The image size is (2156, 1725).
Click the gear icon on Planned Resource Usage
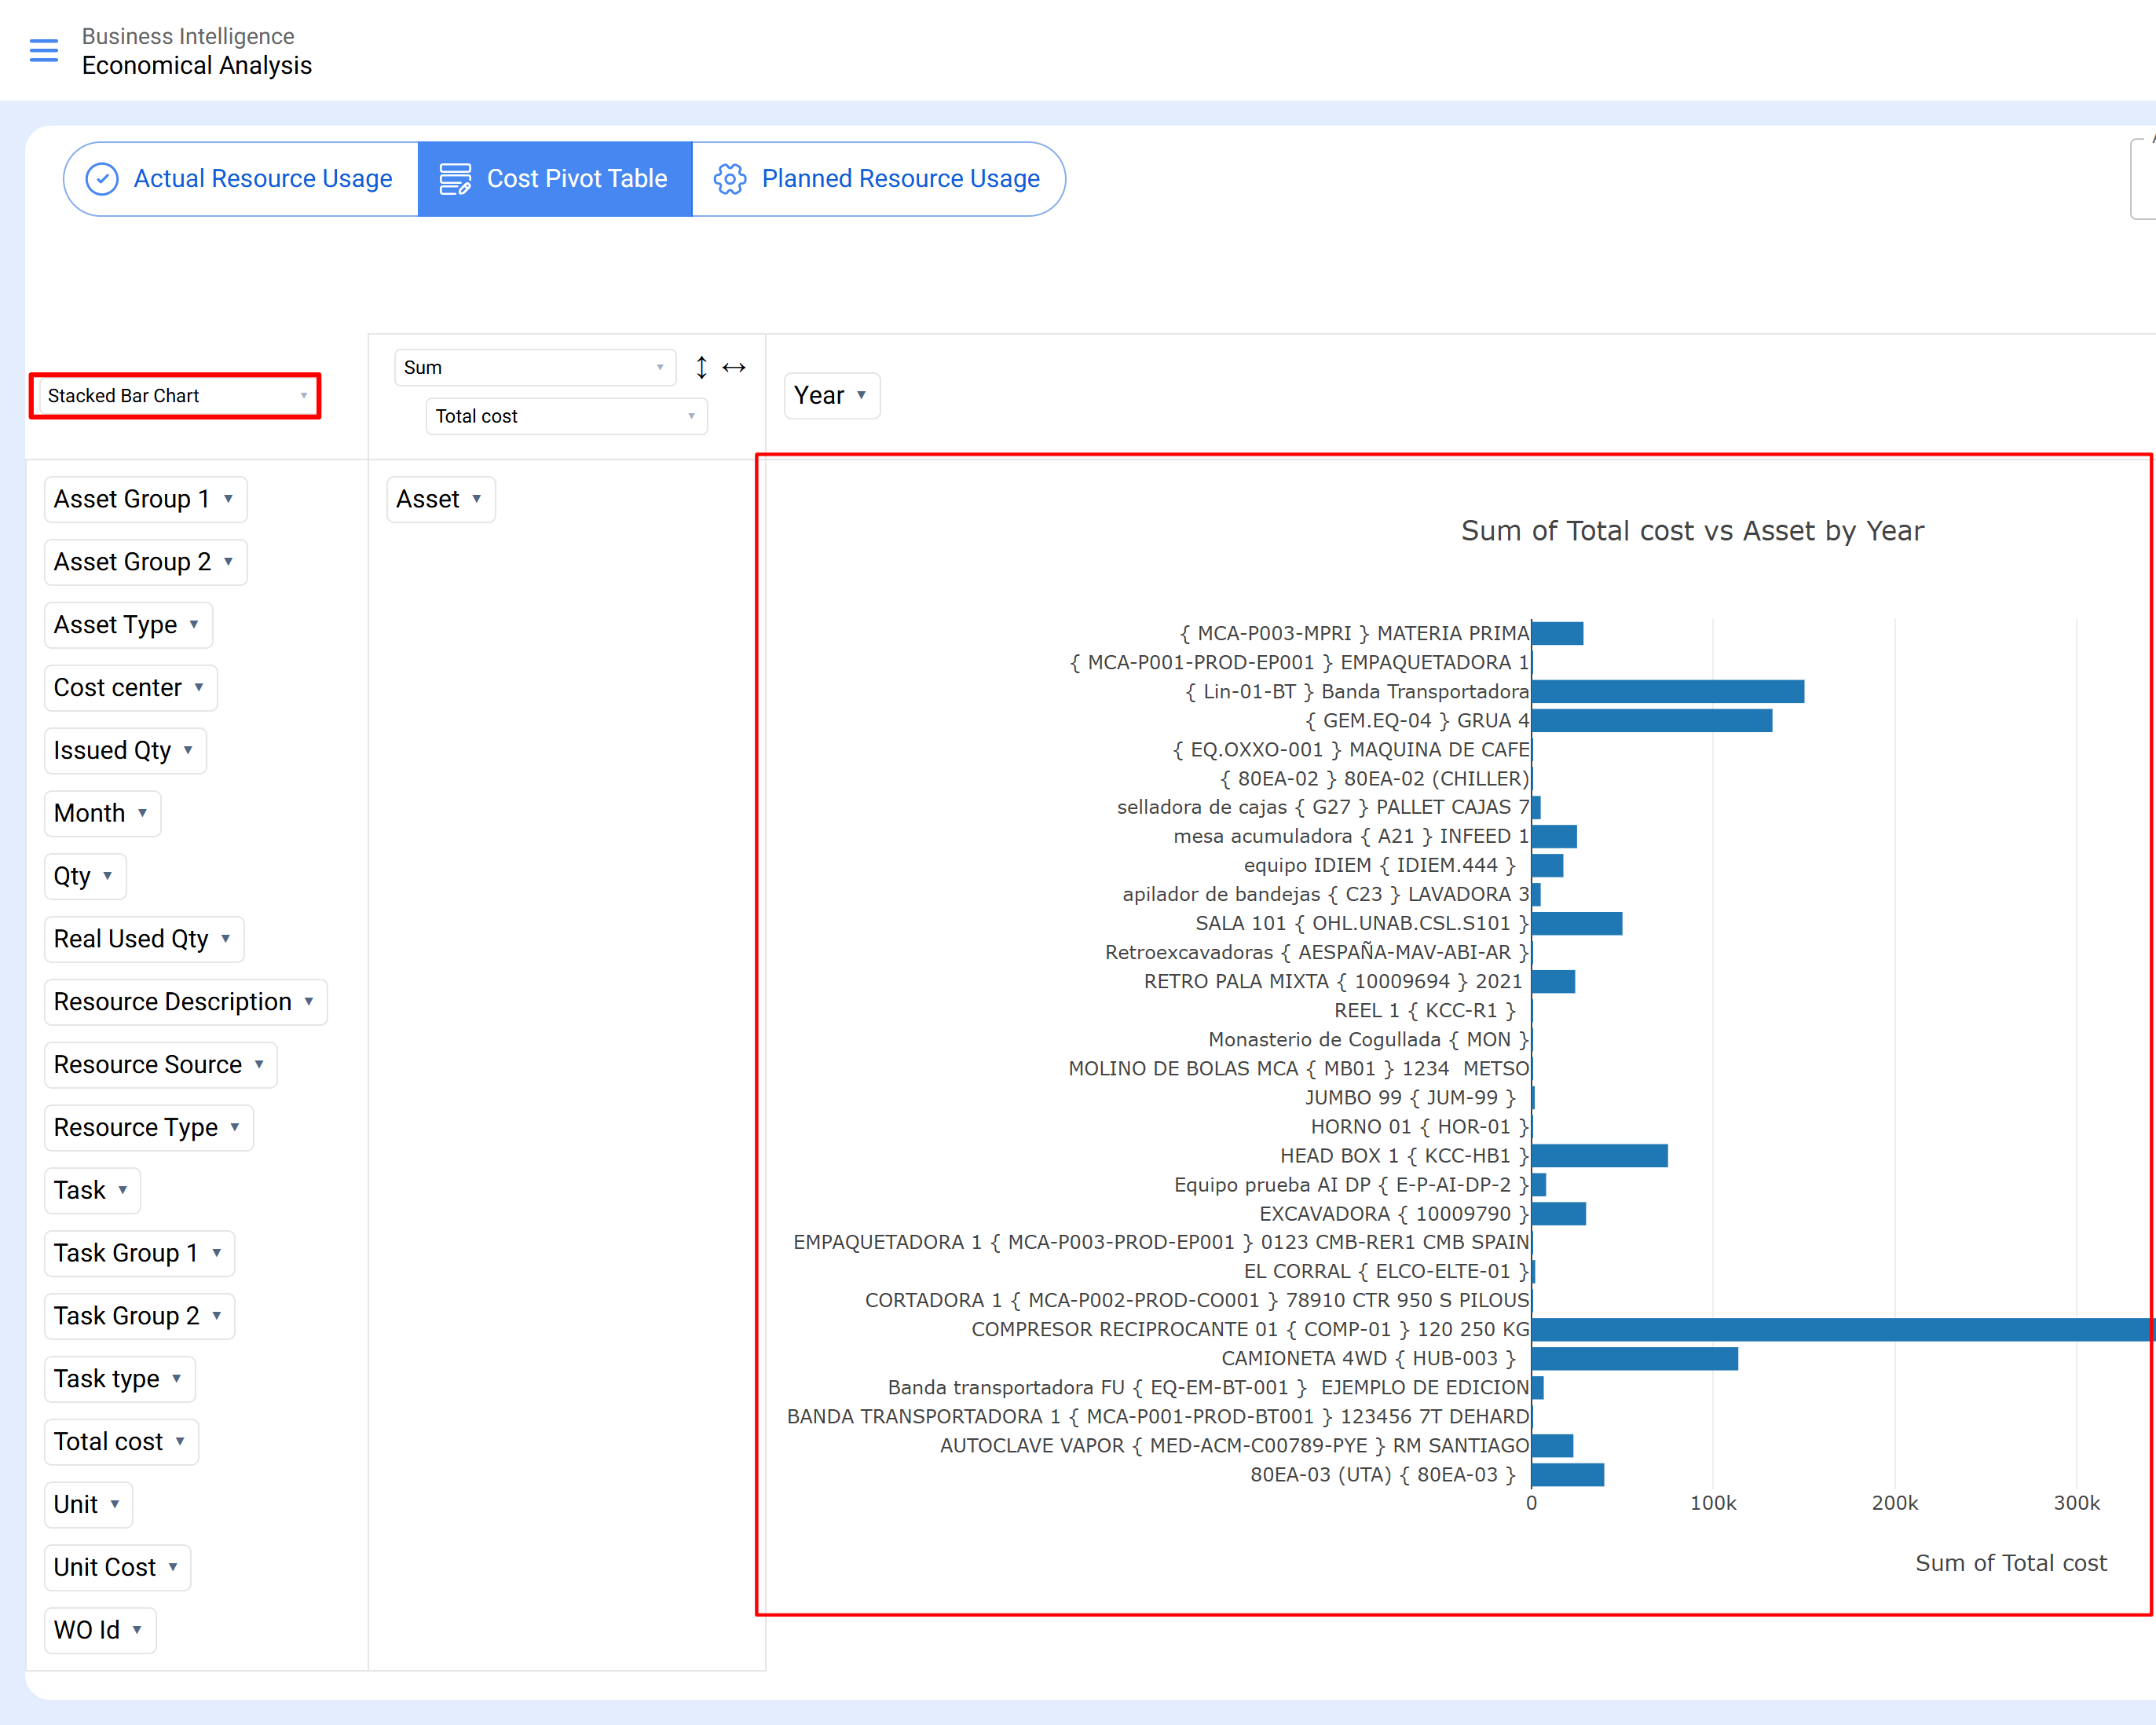click(729, 179)
